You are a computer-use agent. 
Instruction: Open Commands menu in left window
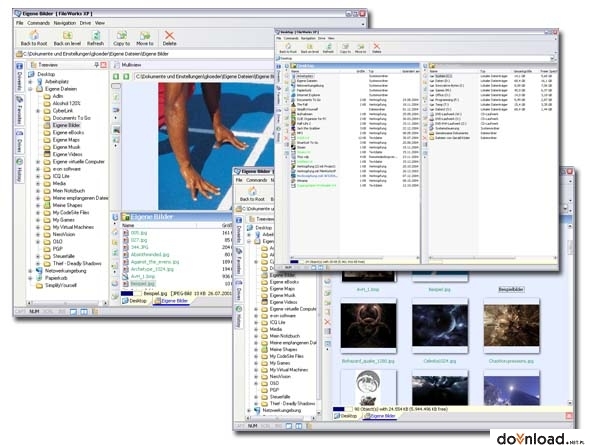pyautogui.click(x=38, y=23)
